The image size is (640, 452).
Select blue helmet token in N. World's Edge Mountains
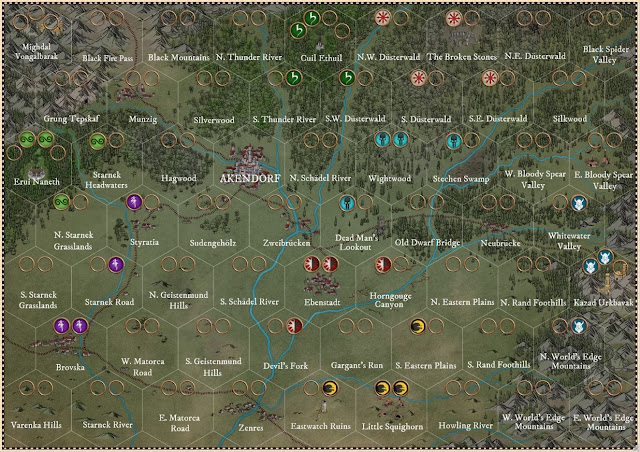pyautogui.click(x=578, y=326)
